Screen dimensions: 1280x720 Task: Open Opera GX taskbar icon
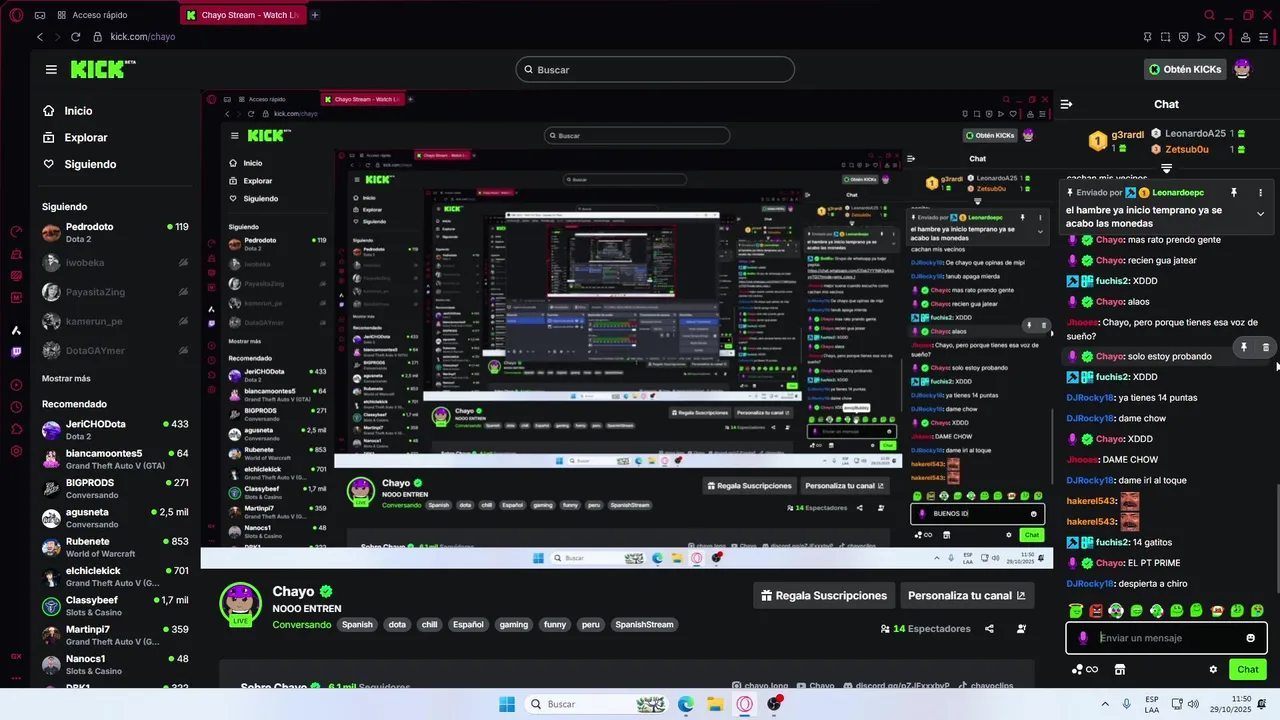pos(744,704)
